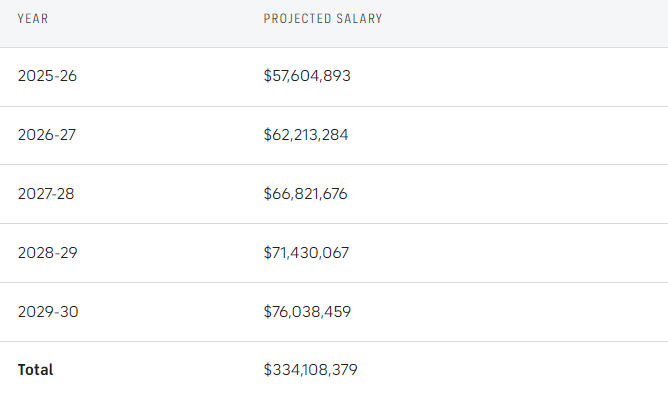This screenshot has width=668, height=397.
Task: Click the bold Total row label
Action: (35, 370)
